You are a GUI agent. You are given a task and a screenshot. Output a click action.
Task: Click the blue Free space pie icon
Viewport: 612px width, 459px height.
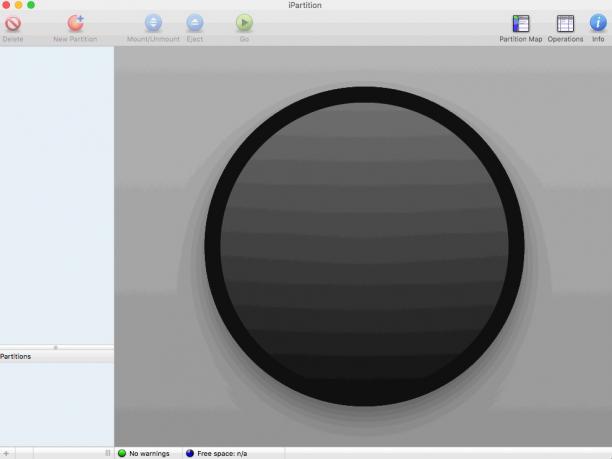190,453
